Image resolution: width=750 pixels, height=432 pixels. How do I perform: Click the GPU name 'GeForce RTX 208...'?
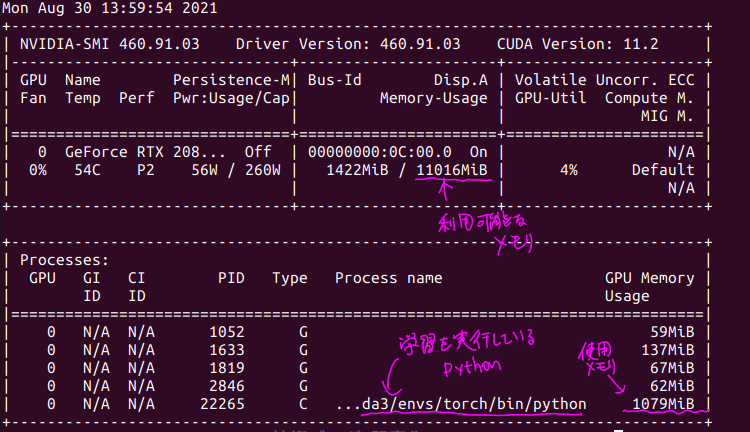145,152
